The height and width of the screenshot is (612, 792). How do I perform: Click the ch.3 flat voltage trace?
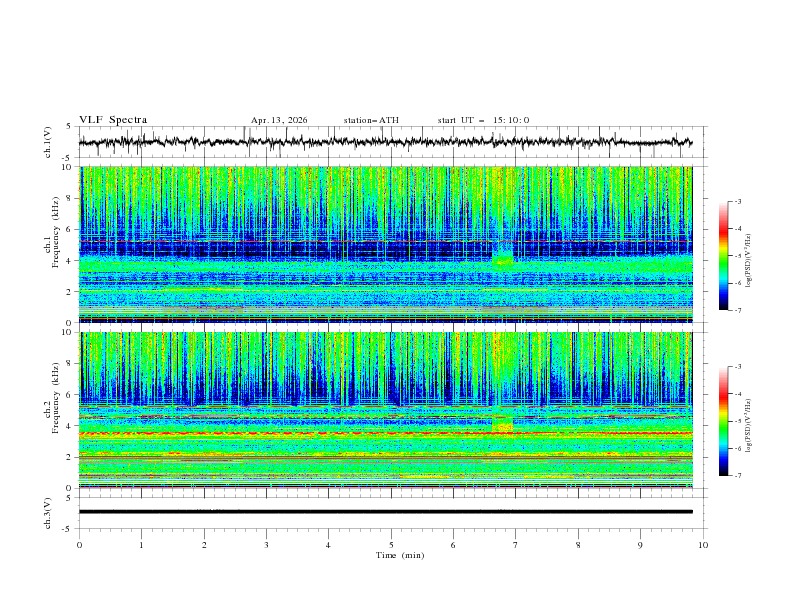click(x=386, y=512)
